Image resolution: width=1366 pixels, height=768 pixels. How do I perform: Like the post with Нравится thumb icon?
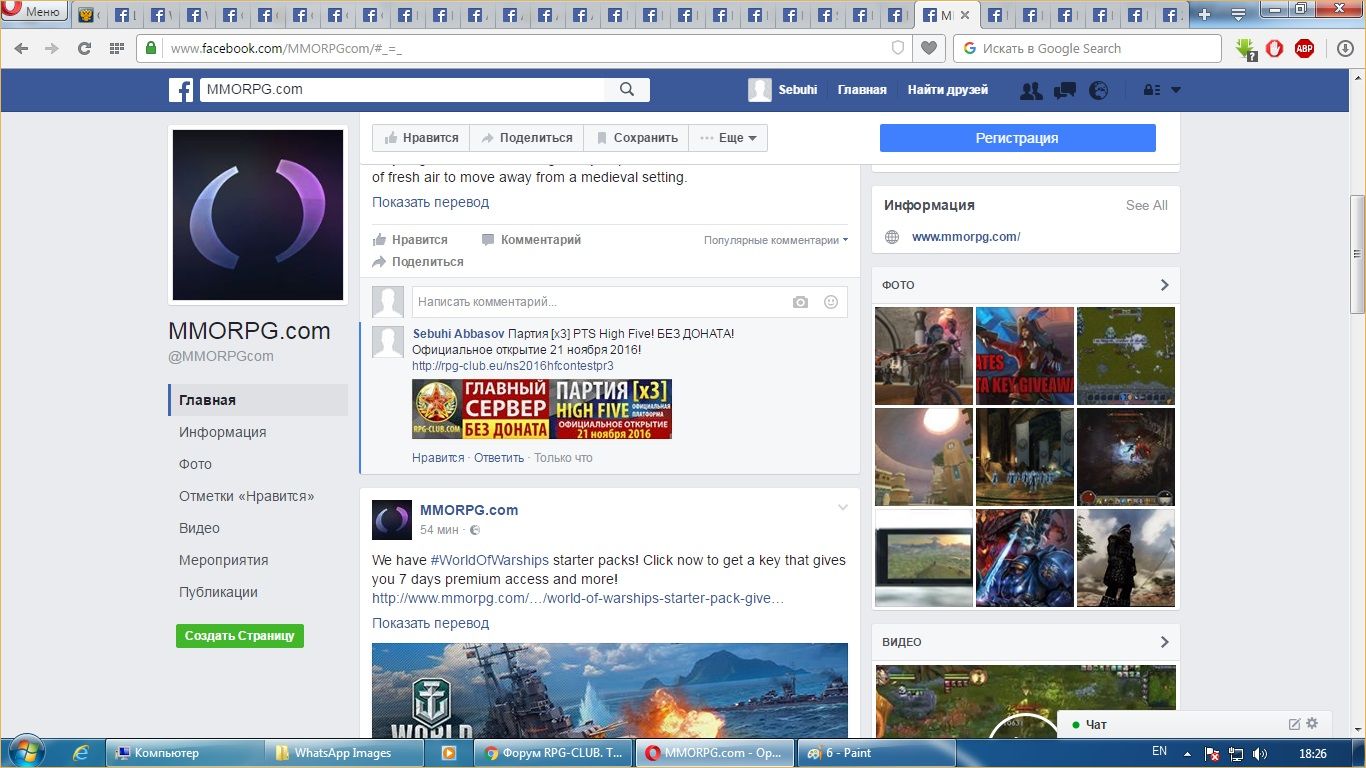[410, 240]
